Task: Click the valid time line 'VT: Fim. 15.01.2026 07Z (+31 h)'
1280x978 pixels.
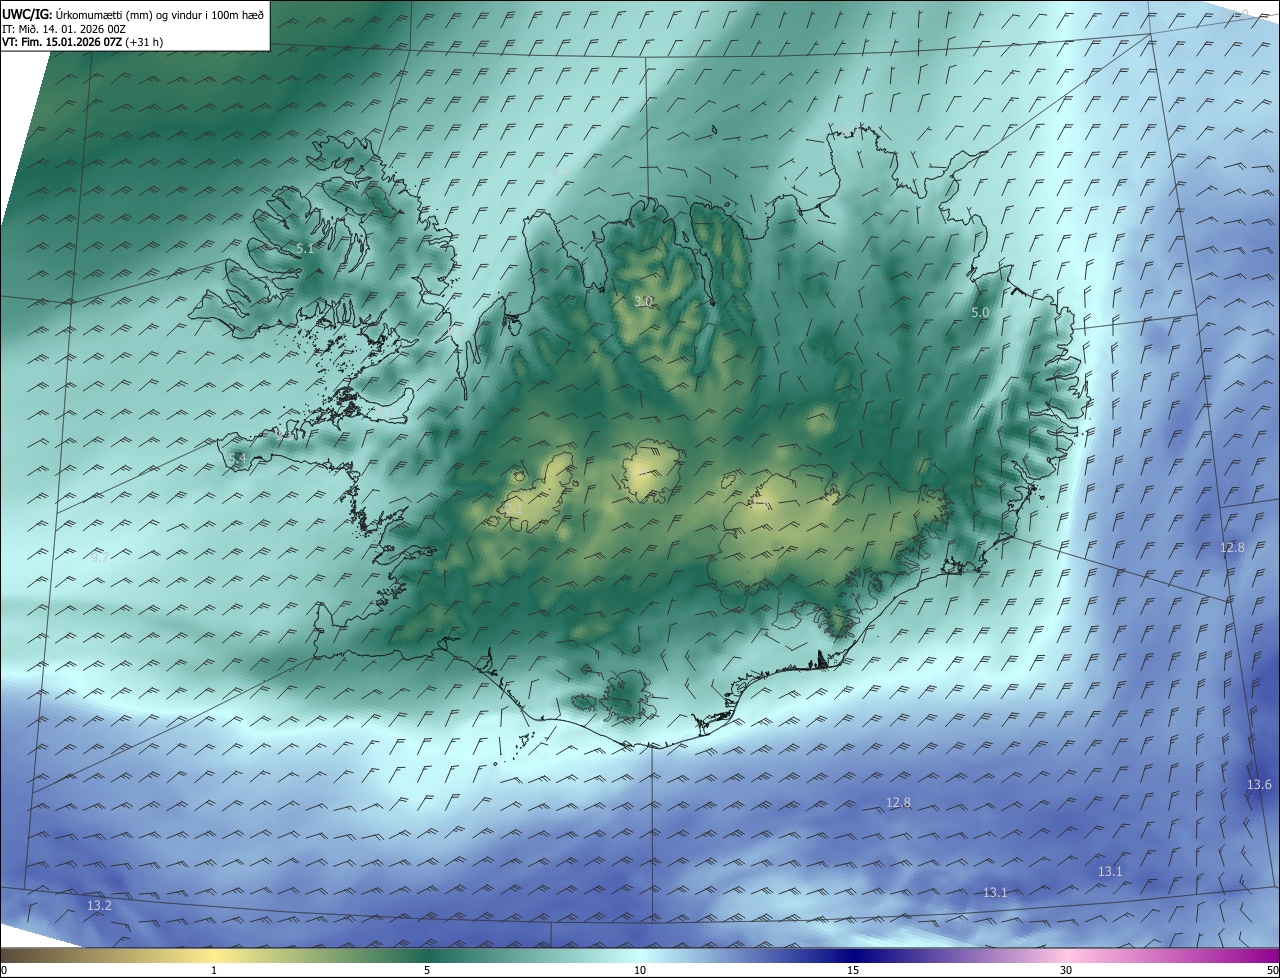Action: pos(83,42)
